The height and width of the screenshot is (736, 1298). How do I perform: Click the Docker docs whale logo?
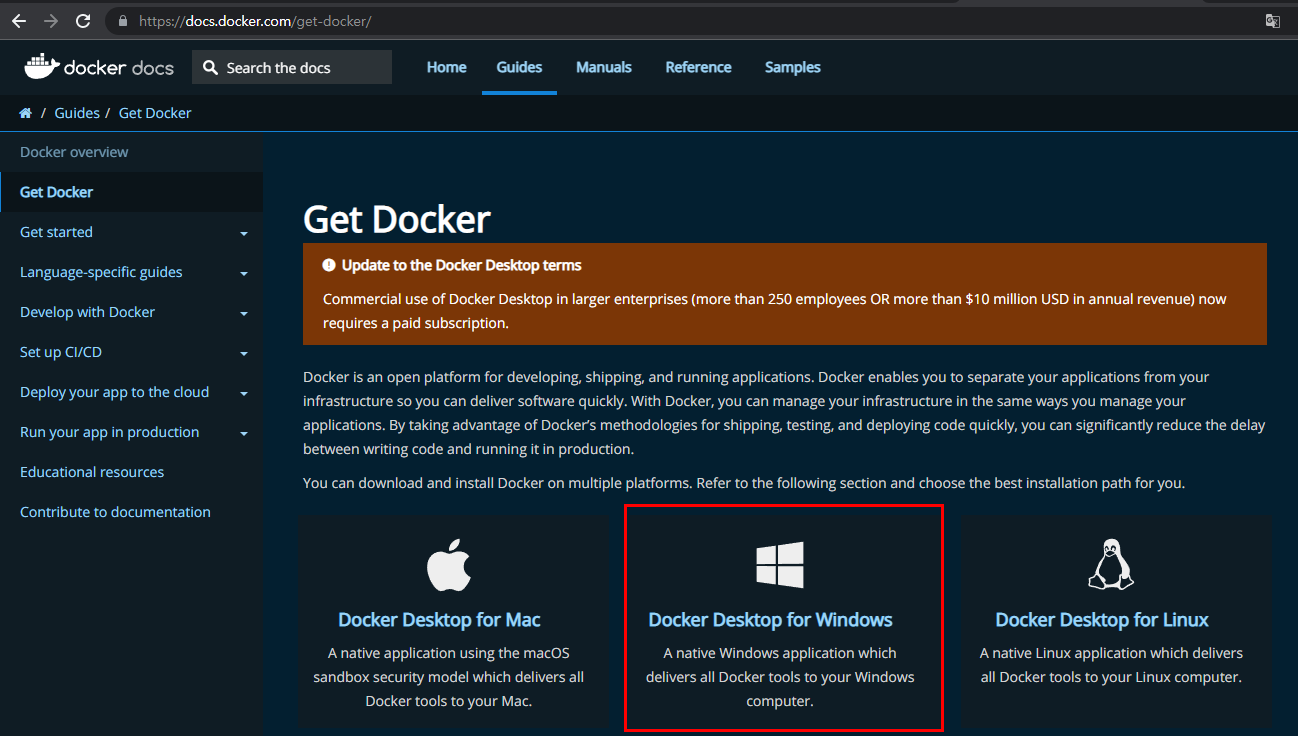[41, 67]
